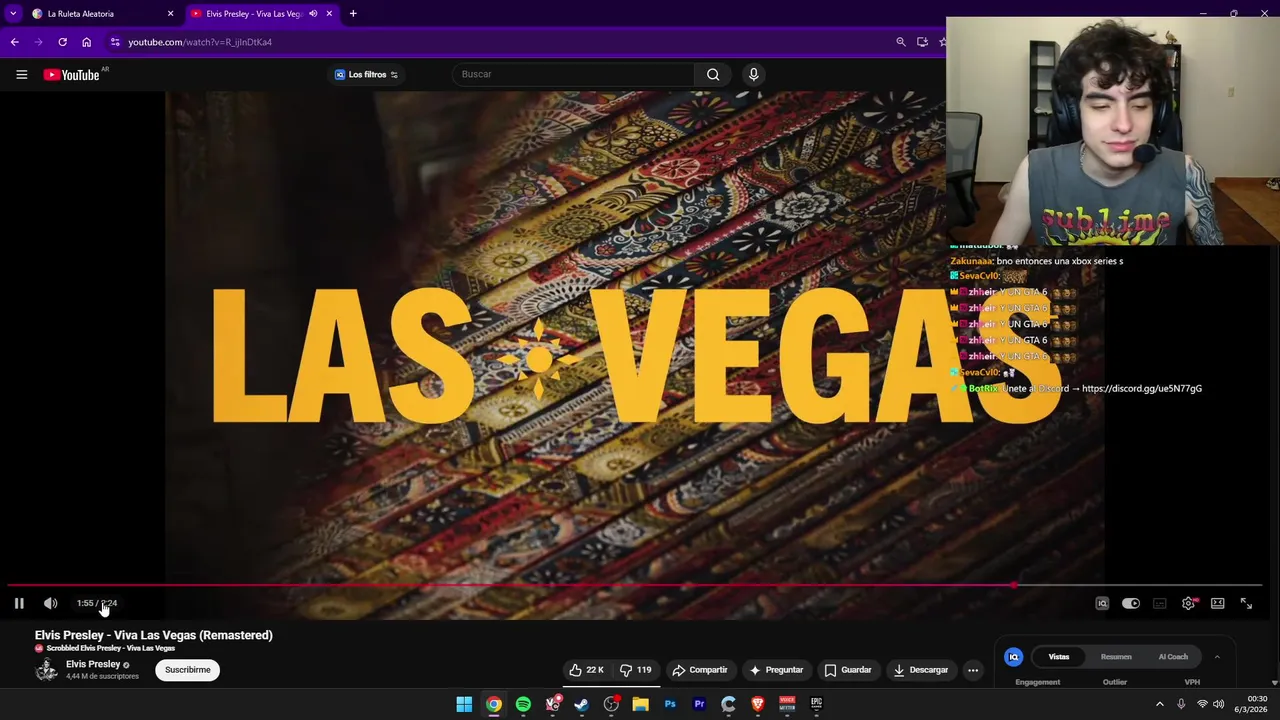Click the Descargar download button

click(921, 670)
